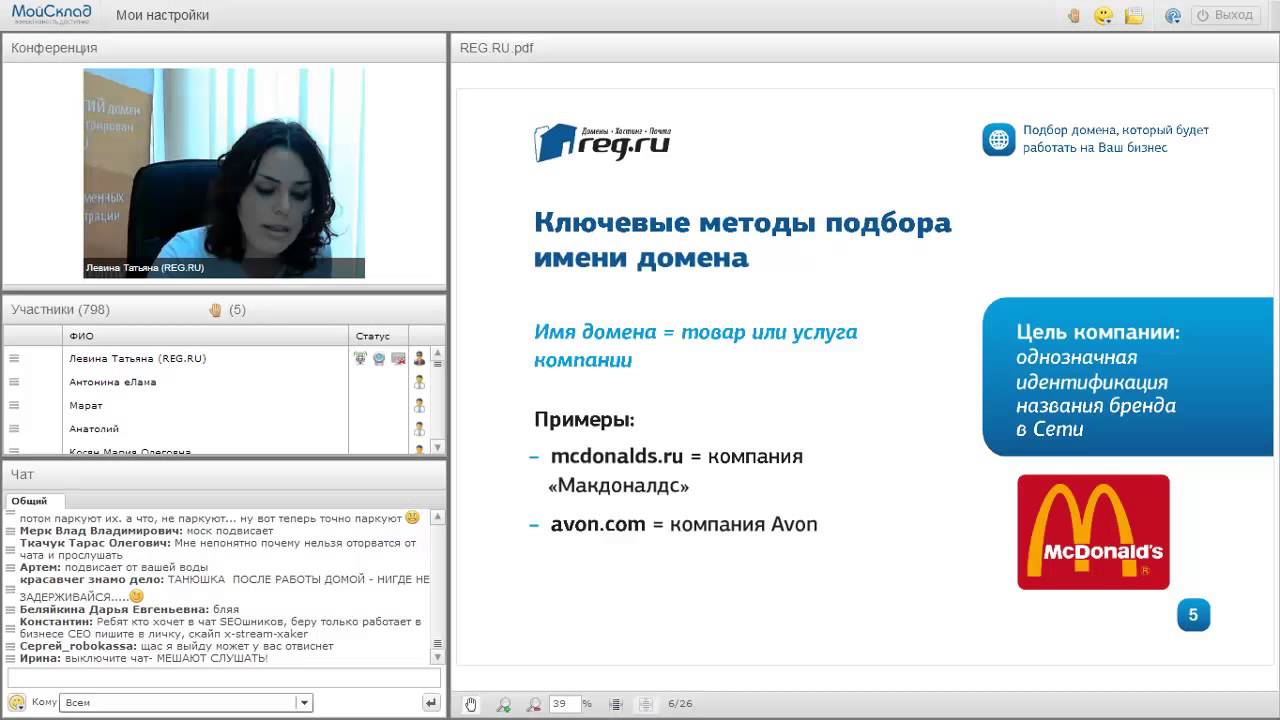Click the McDonald's logo on slide
This screenshot has width=1280, height=720.
click(x=1093, y=531)
